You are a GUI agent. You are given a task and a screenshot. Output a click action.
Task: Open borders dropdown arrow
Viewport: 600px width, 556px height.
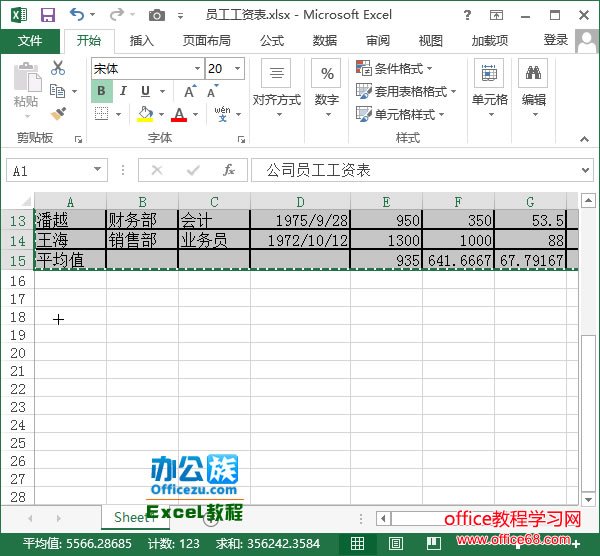118,114
